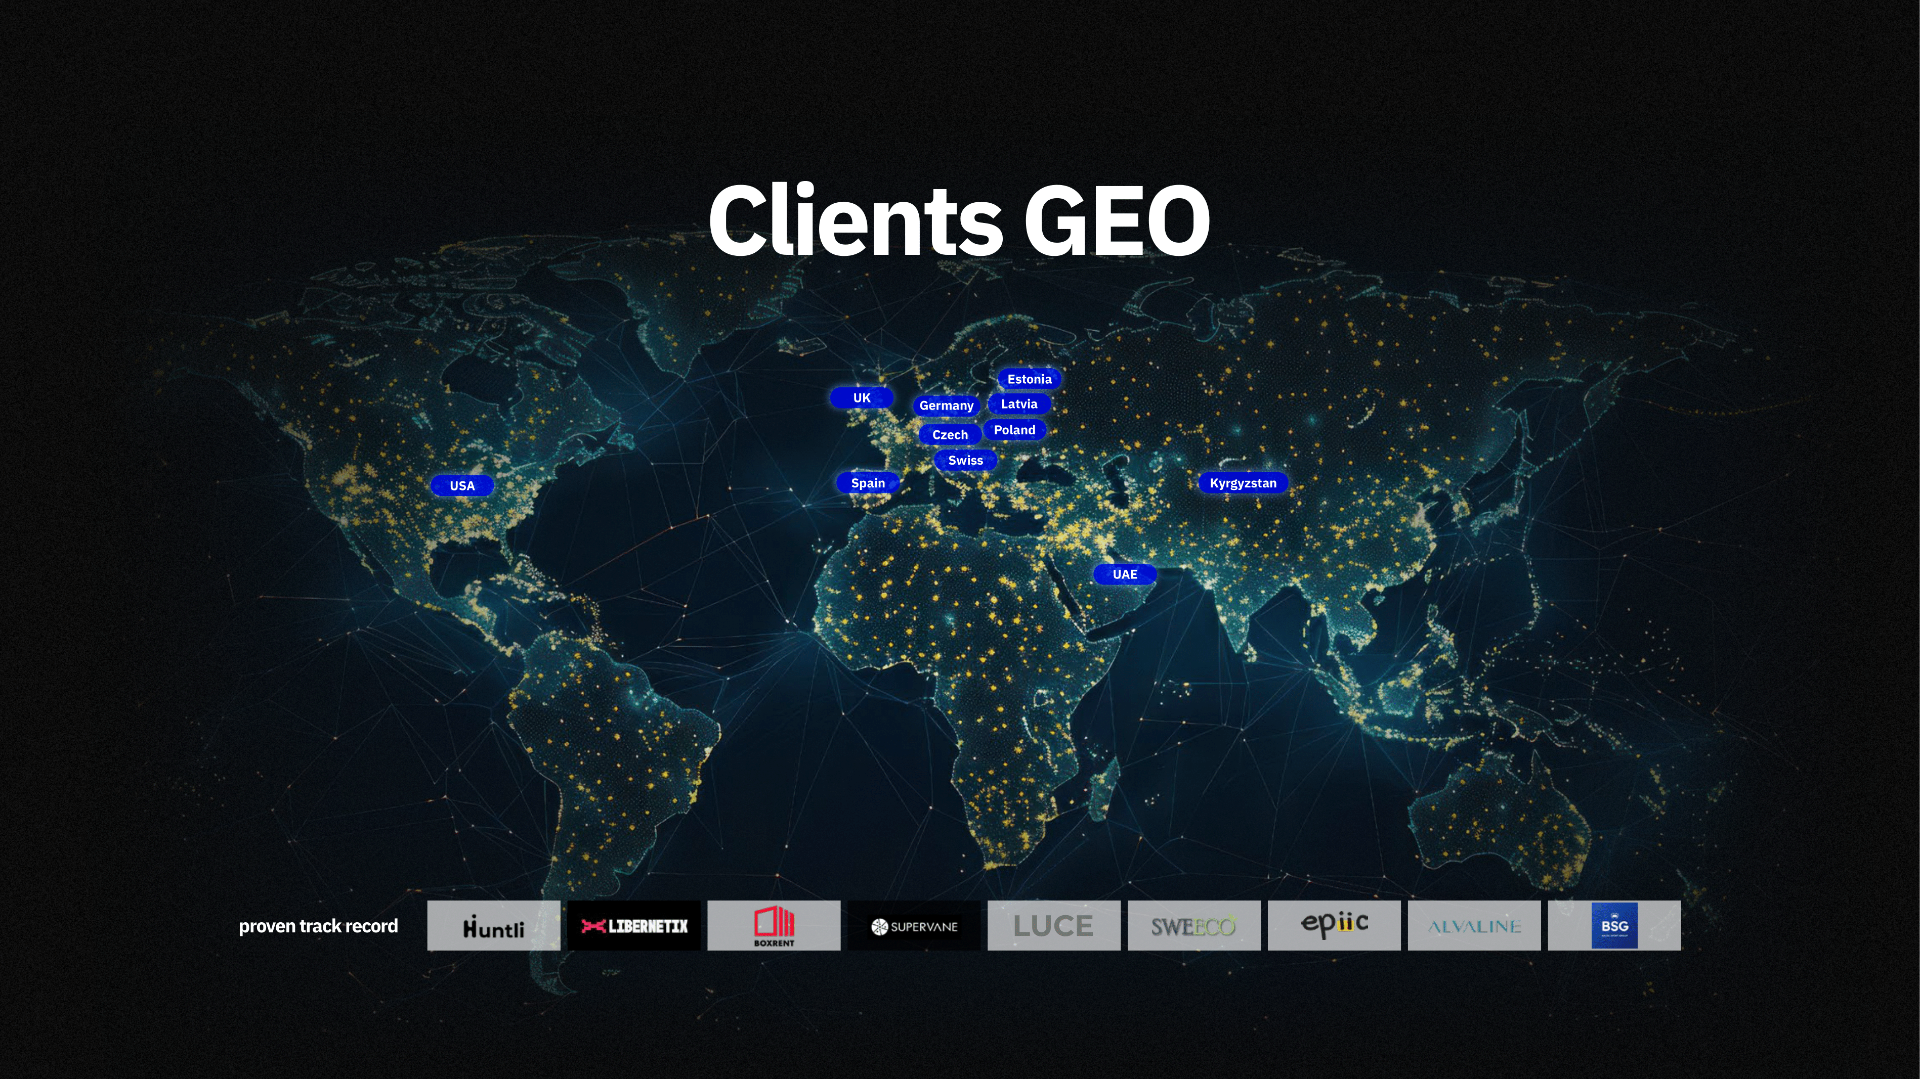
Task: Click the Czech map label
Action: [950, 435]
